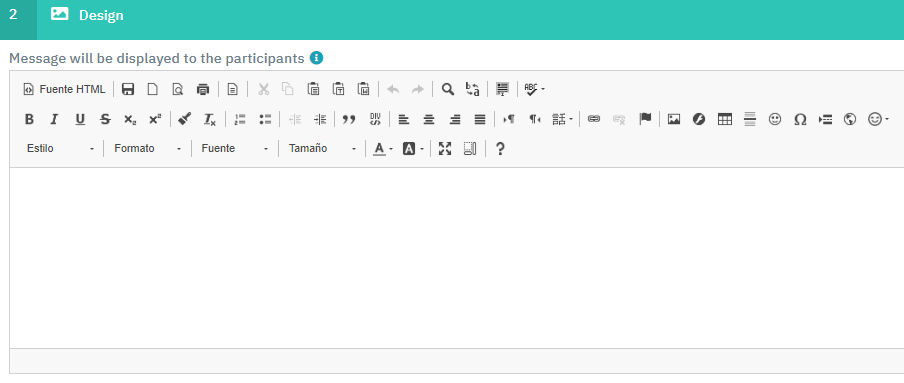Open the templates dialog
Screen dimensions: 904x383
[x=232, y=89]
